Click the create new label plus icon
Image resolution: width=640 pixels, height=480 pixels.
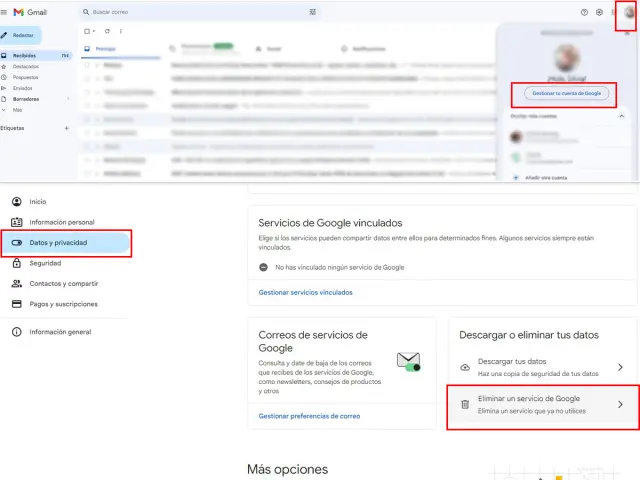[67, 128]
